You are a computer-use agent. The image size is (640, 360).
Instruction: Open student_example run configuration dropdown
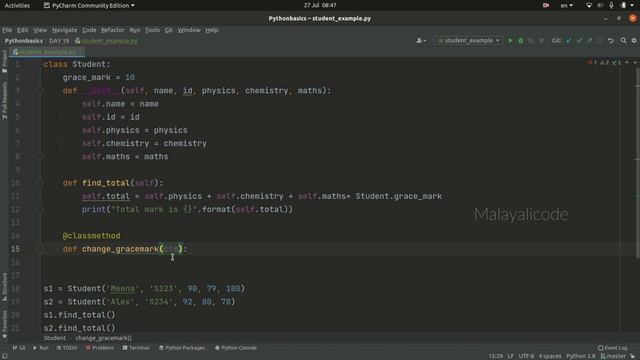468,40
